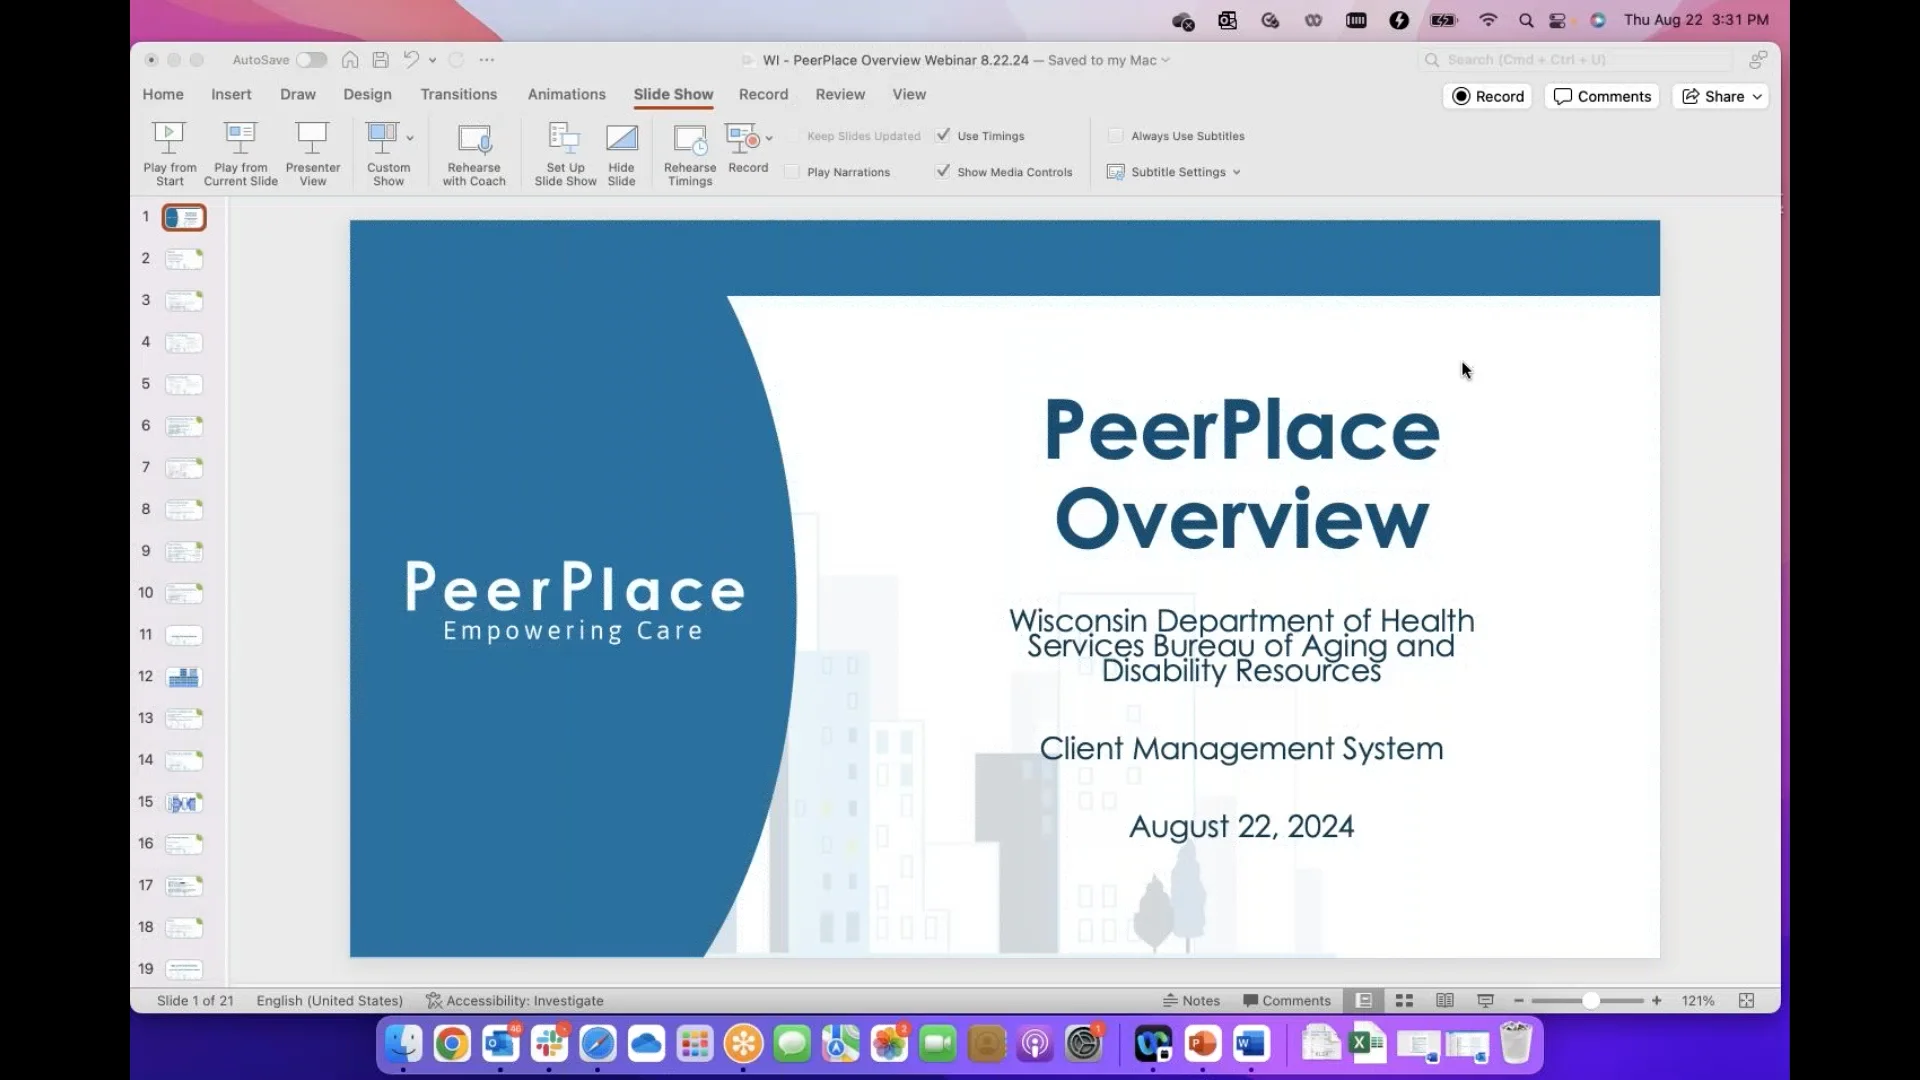Viewport: 1920px width, 1080px height.
Task: Uncheck Use Timings
Action: point(943,136)
